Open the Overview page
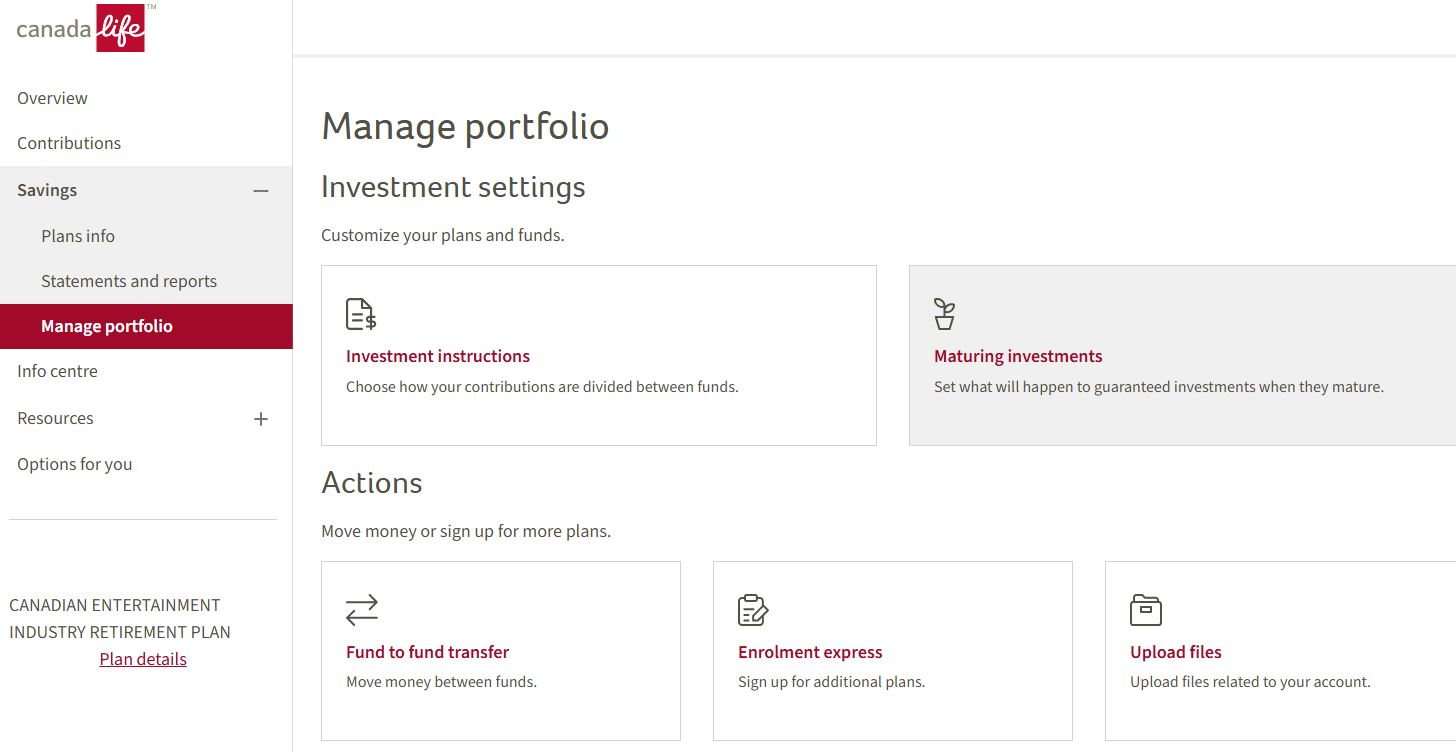 [52, 98]
